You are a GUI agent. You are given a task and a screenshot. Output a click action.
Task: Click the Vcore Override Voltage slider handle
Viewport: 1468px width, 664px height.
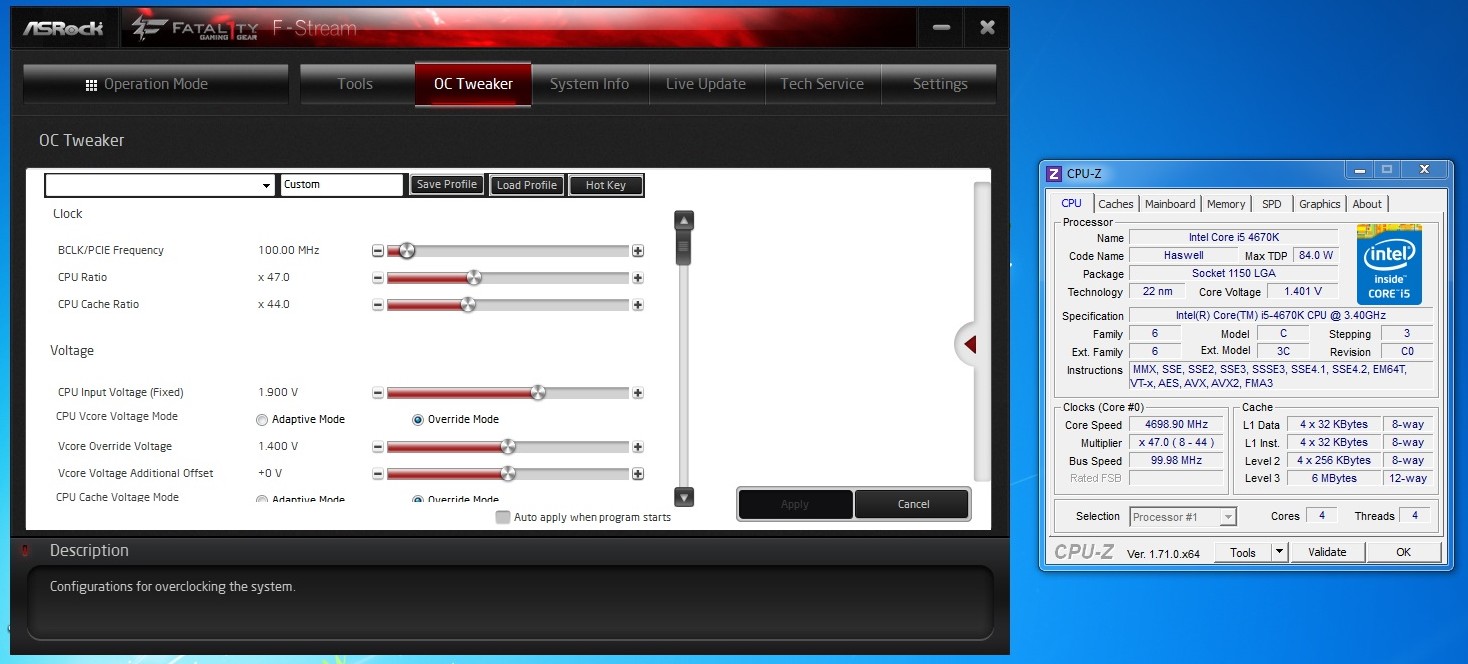coord(508,447)
